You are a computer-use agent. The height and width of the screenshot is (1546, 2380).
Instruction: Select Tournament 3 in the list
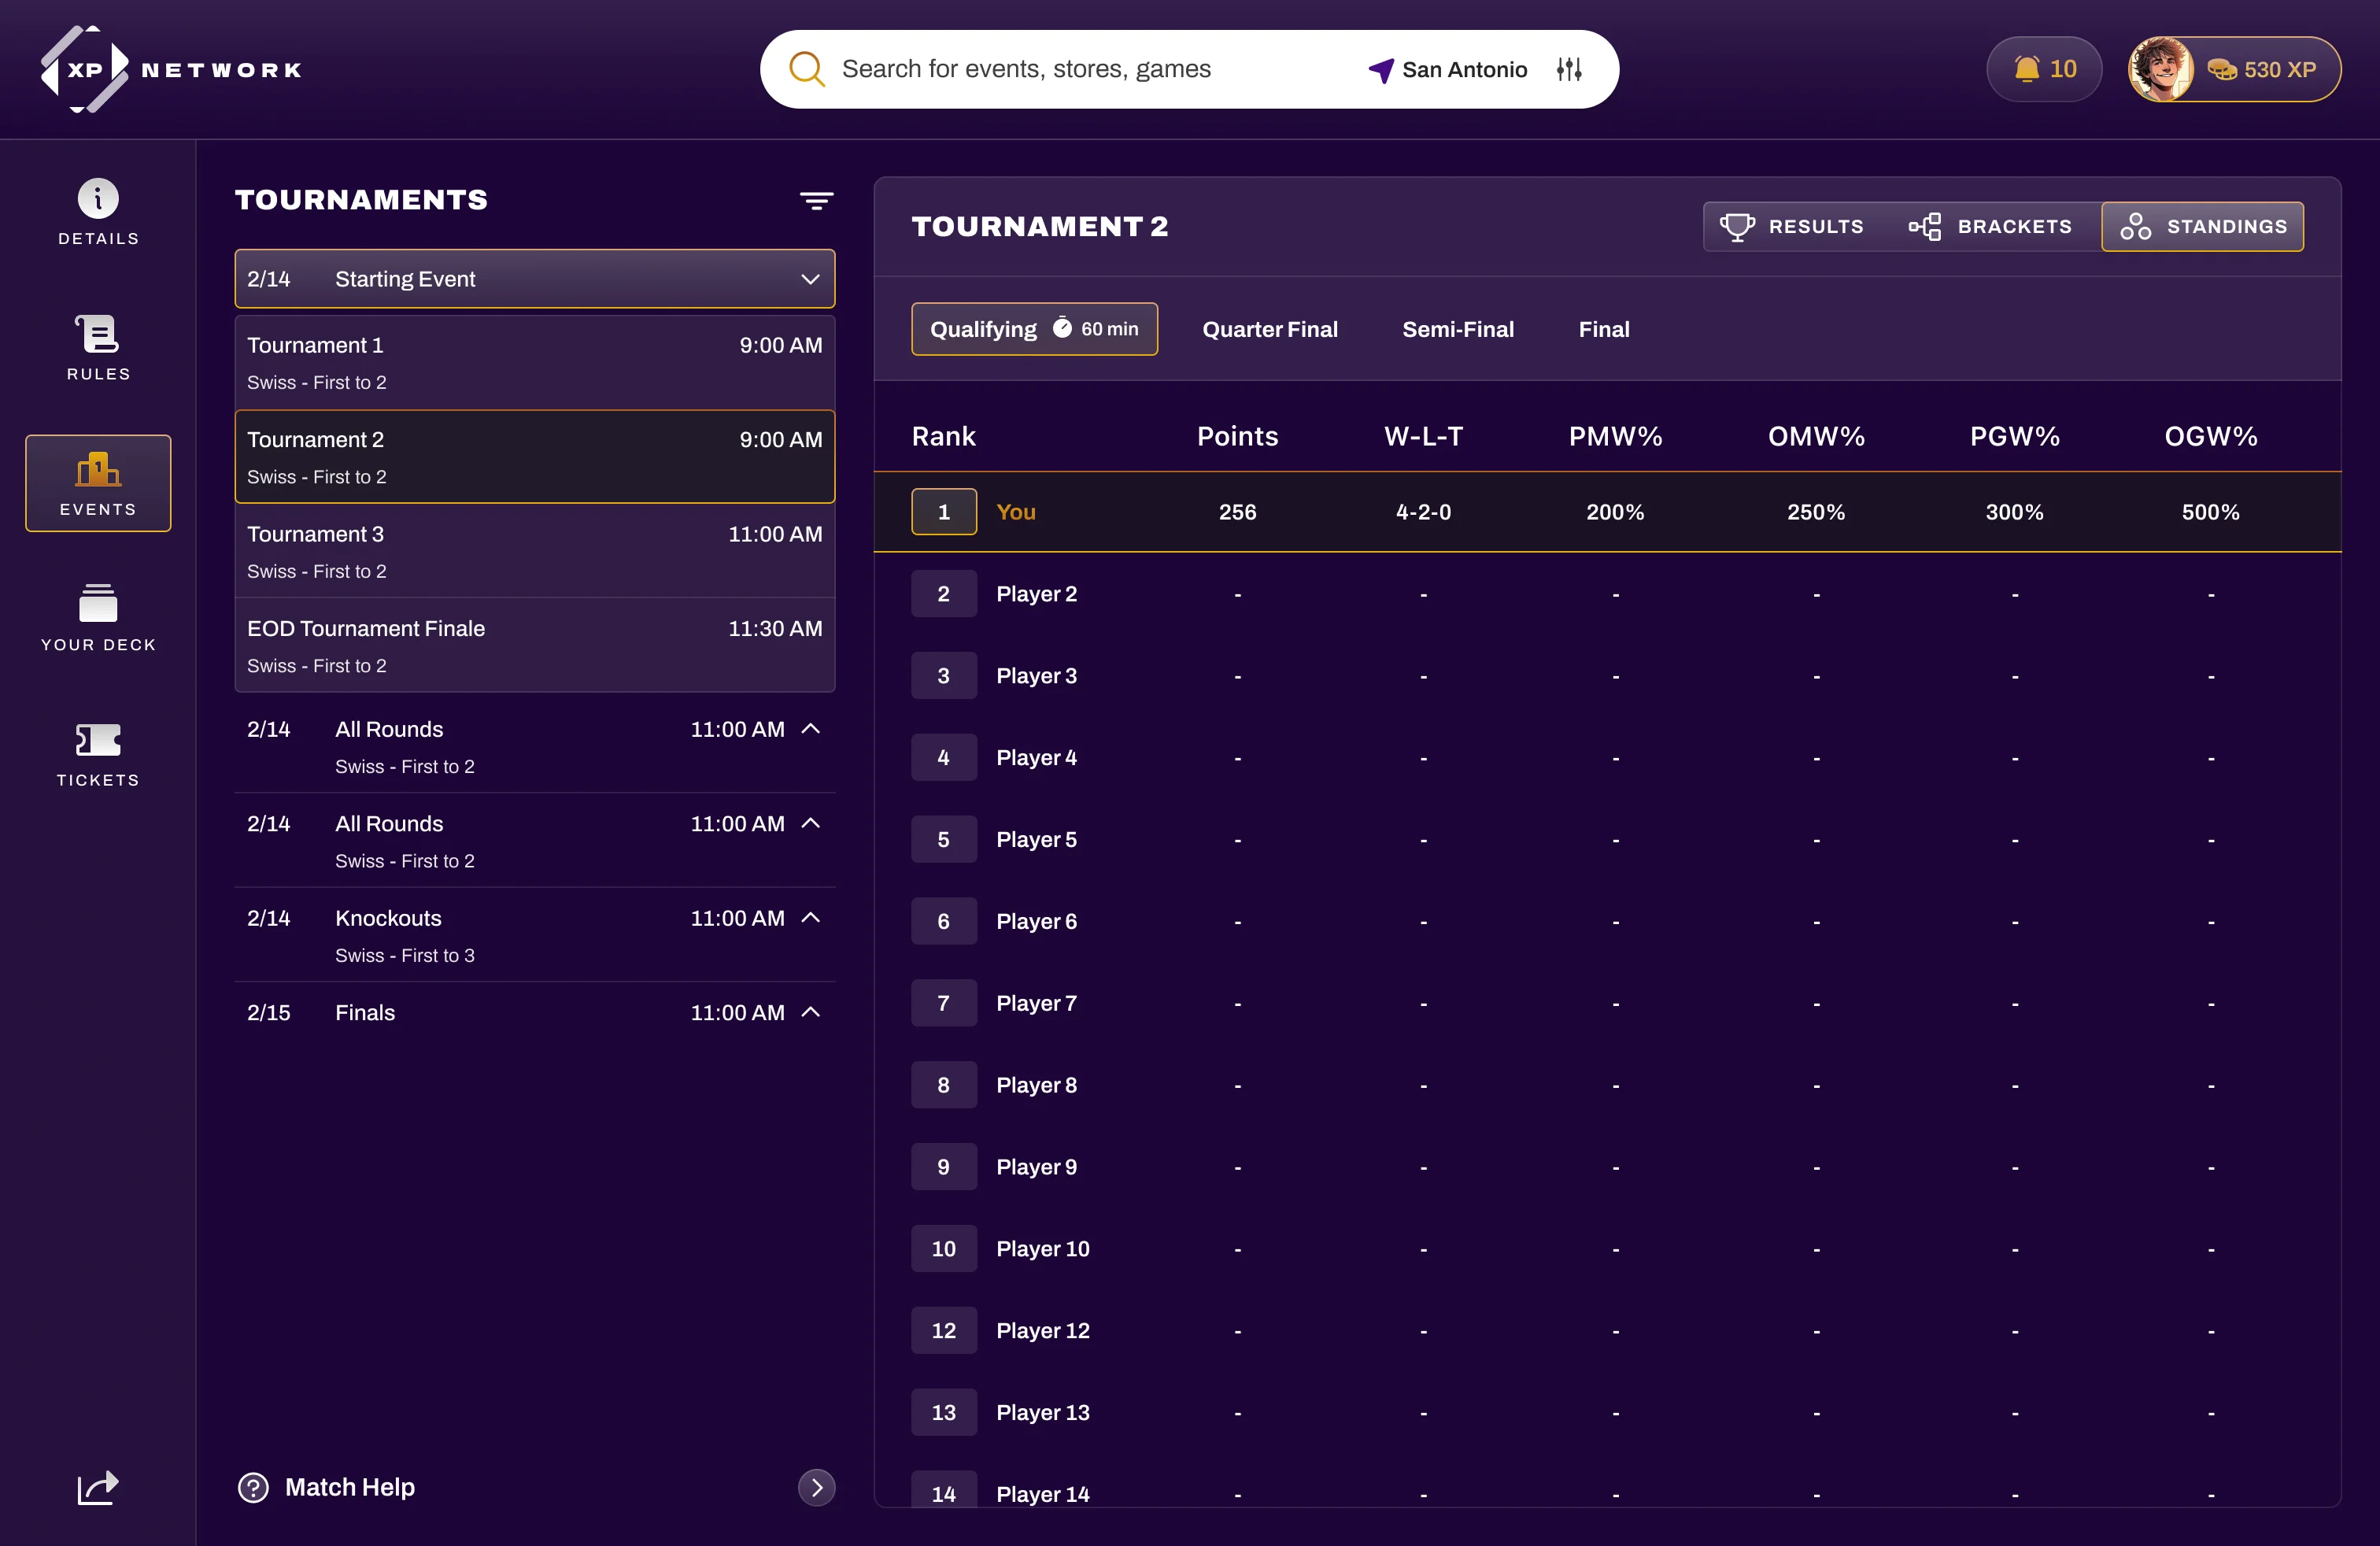pyautogui.click(x=534, y=551)
